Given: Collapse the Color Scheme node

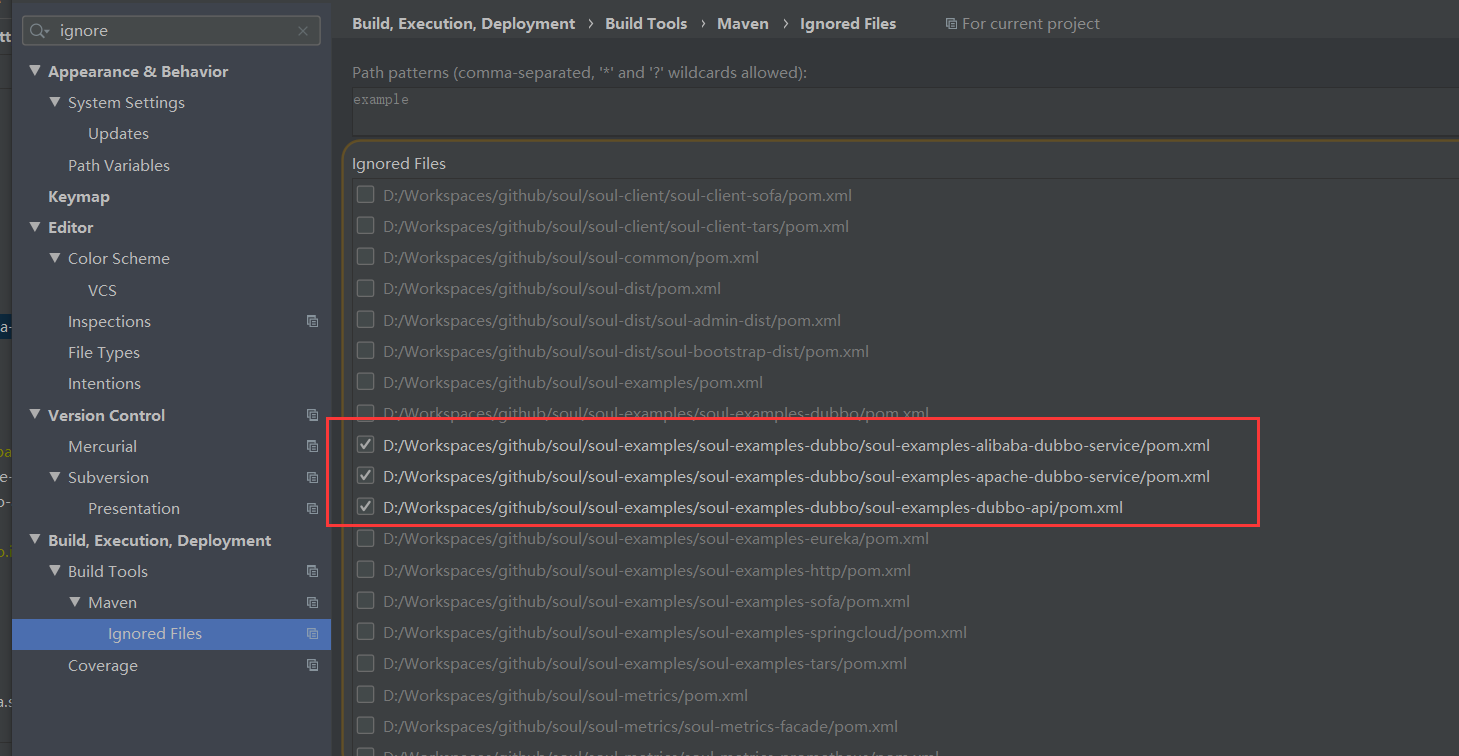Looking at the screenshot, I should coord(56,258).
